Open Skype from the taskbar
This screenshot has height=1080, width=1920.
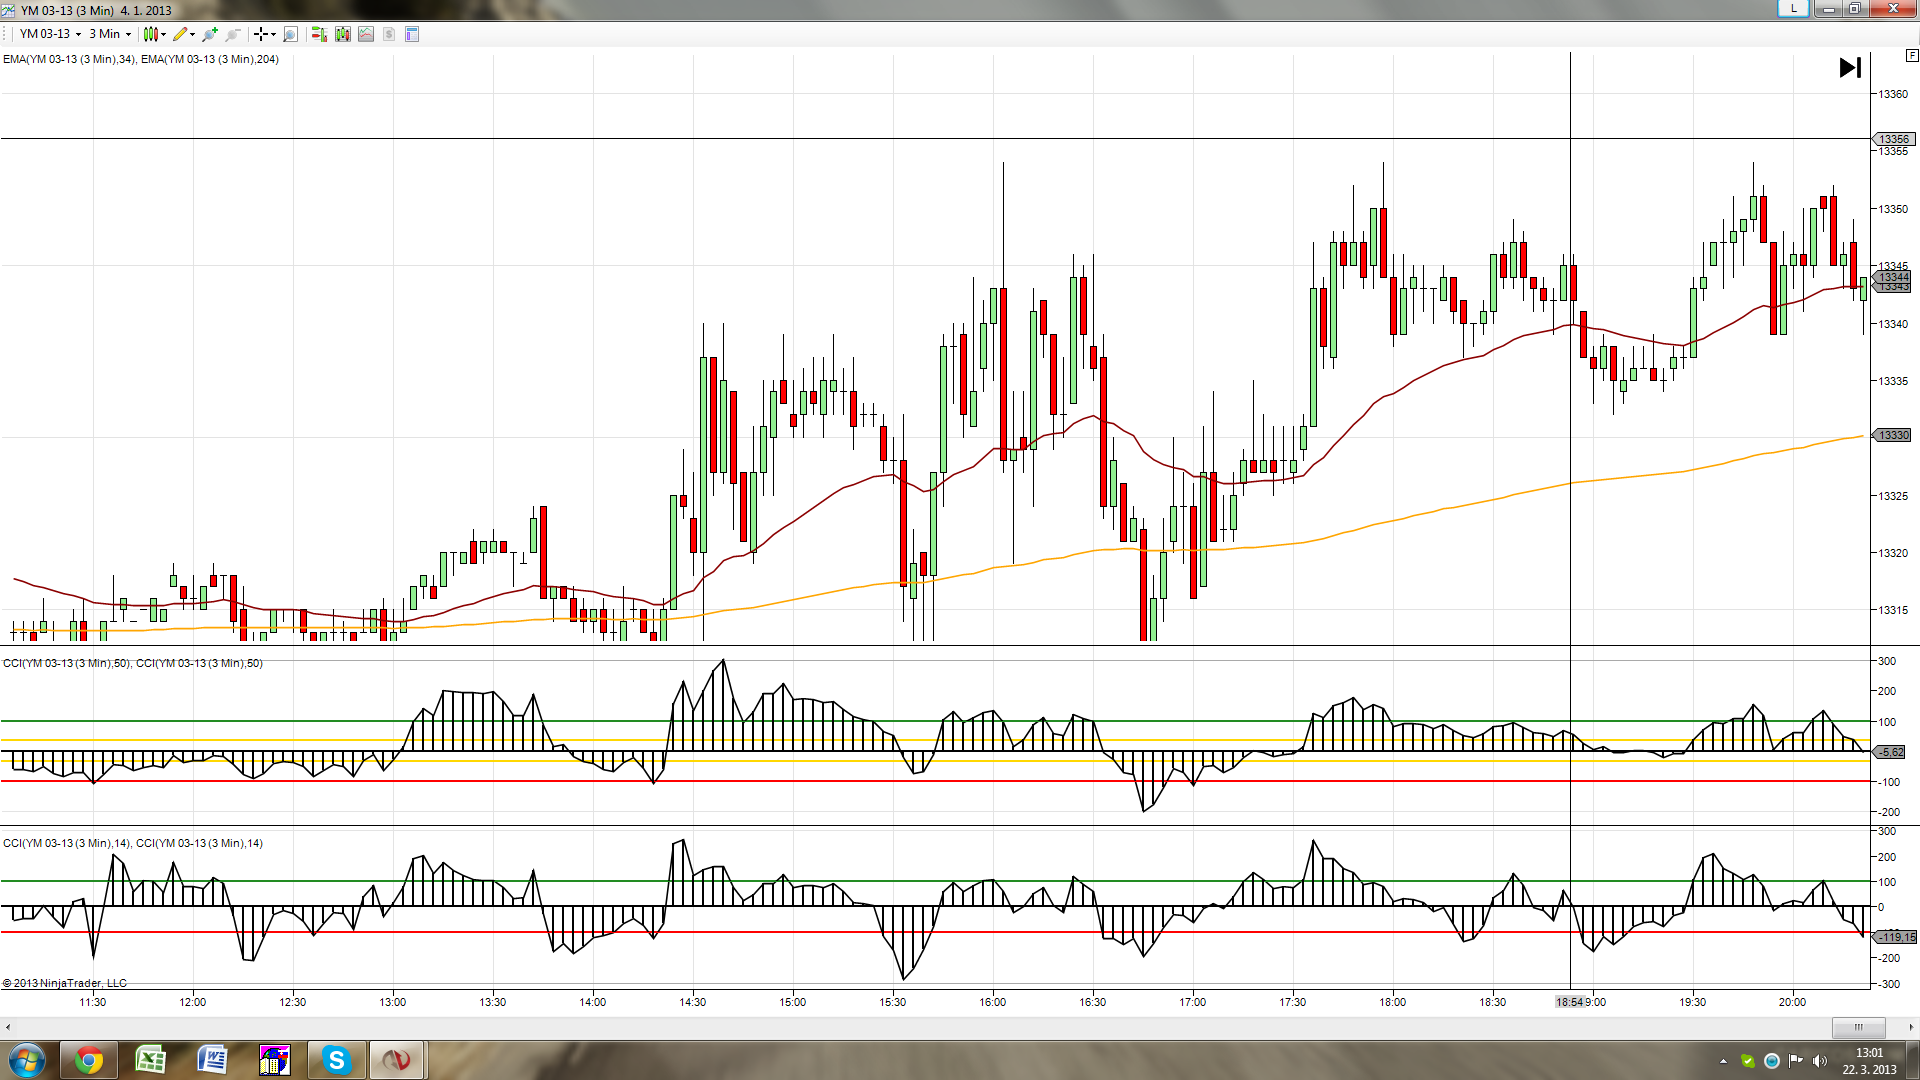(x=336, y=1060)
